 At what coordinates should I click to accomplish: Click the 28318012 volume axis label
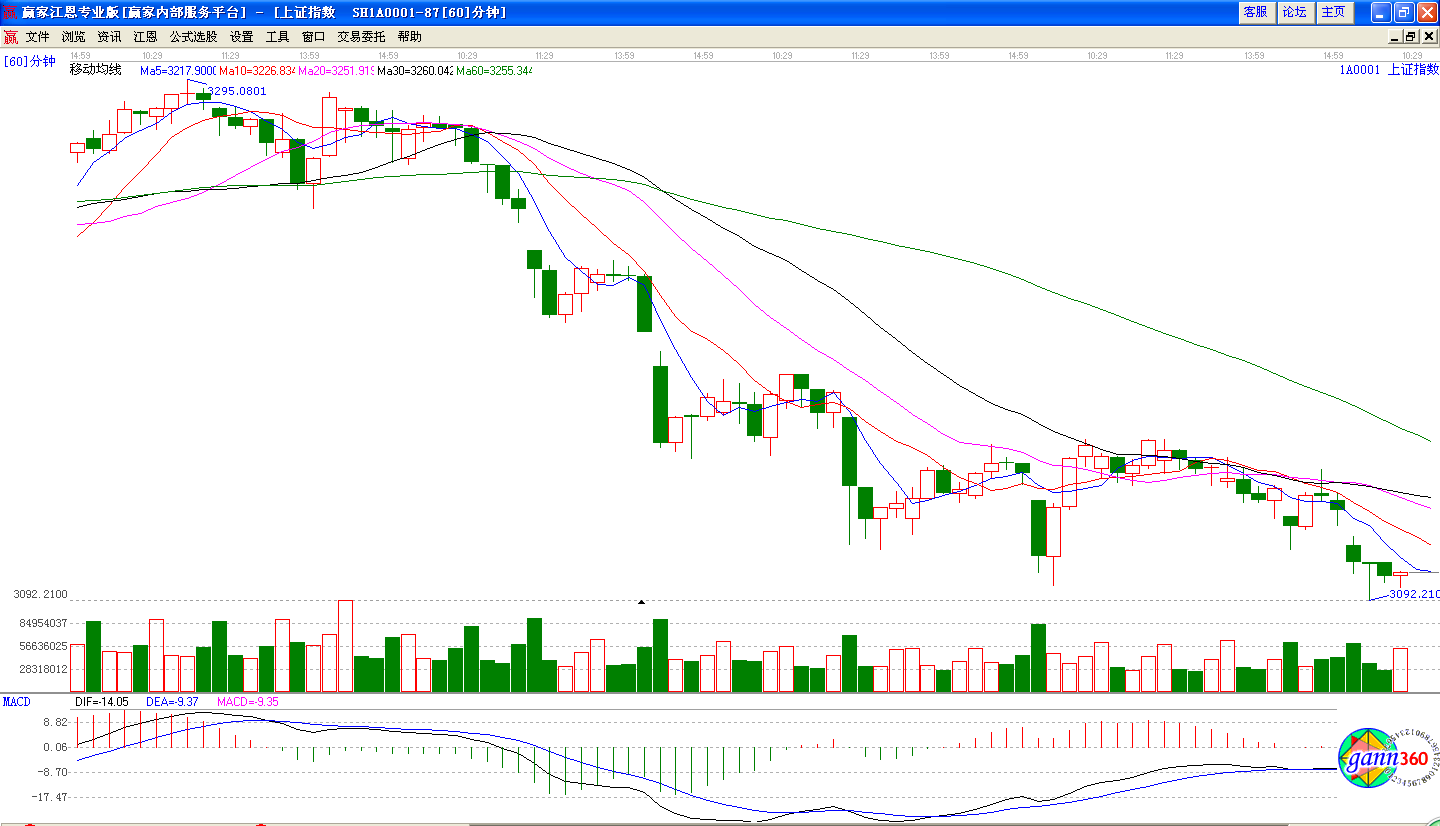click(x=43, y=669)
